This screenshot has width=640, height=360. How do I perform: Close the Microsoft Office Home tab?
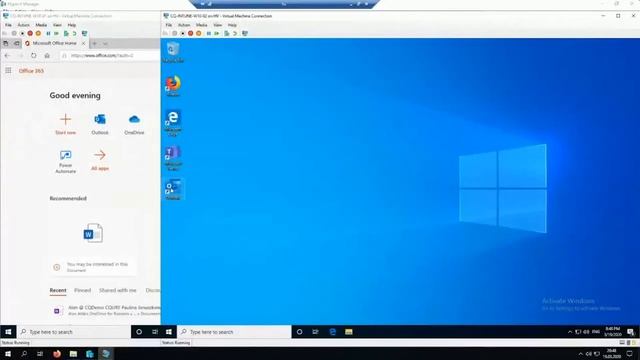[83, 43]
